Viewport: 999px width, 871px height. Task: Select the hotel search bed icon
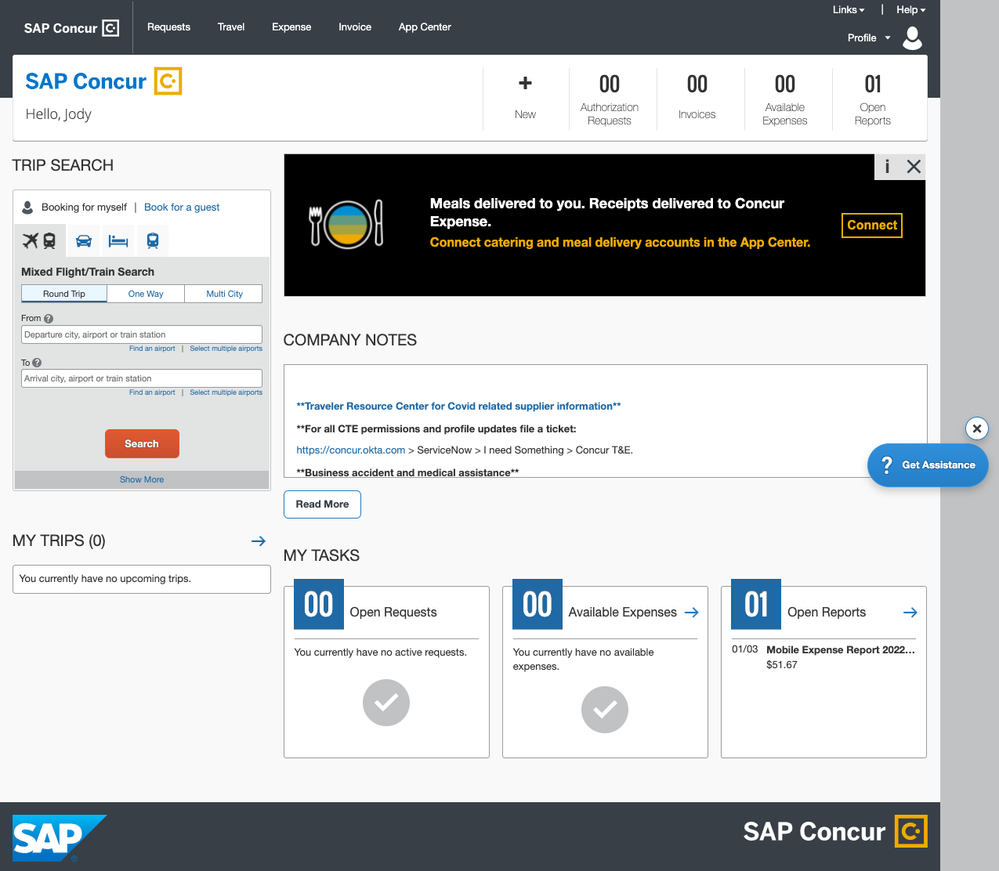point(118,241)
